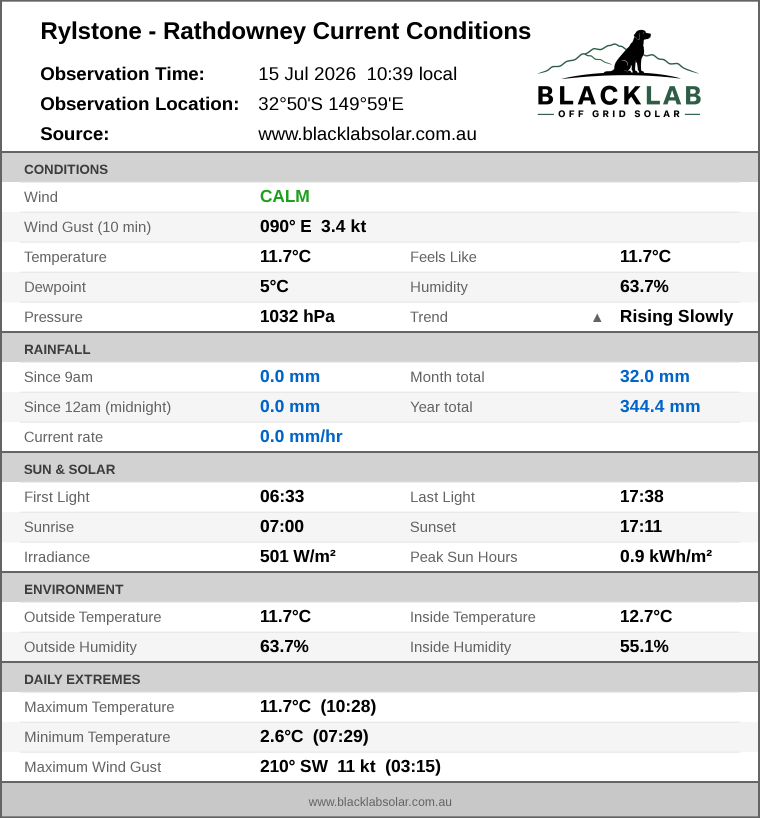Select the observation time 15 Jul 2026 10:39 local
This screenshot has height=818, width=760.
[x=357, y=74]
